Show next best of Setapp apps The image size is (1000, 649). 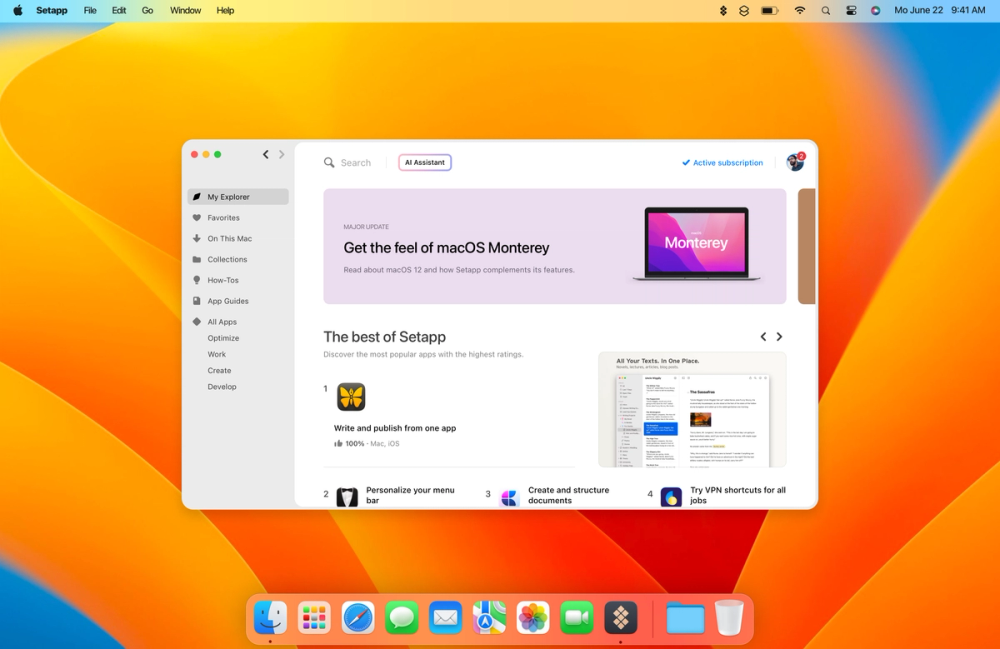779,337
